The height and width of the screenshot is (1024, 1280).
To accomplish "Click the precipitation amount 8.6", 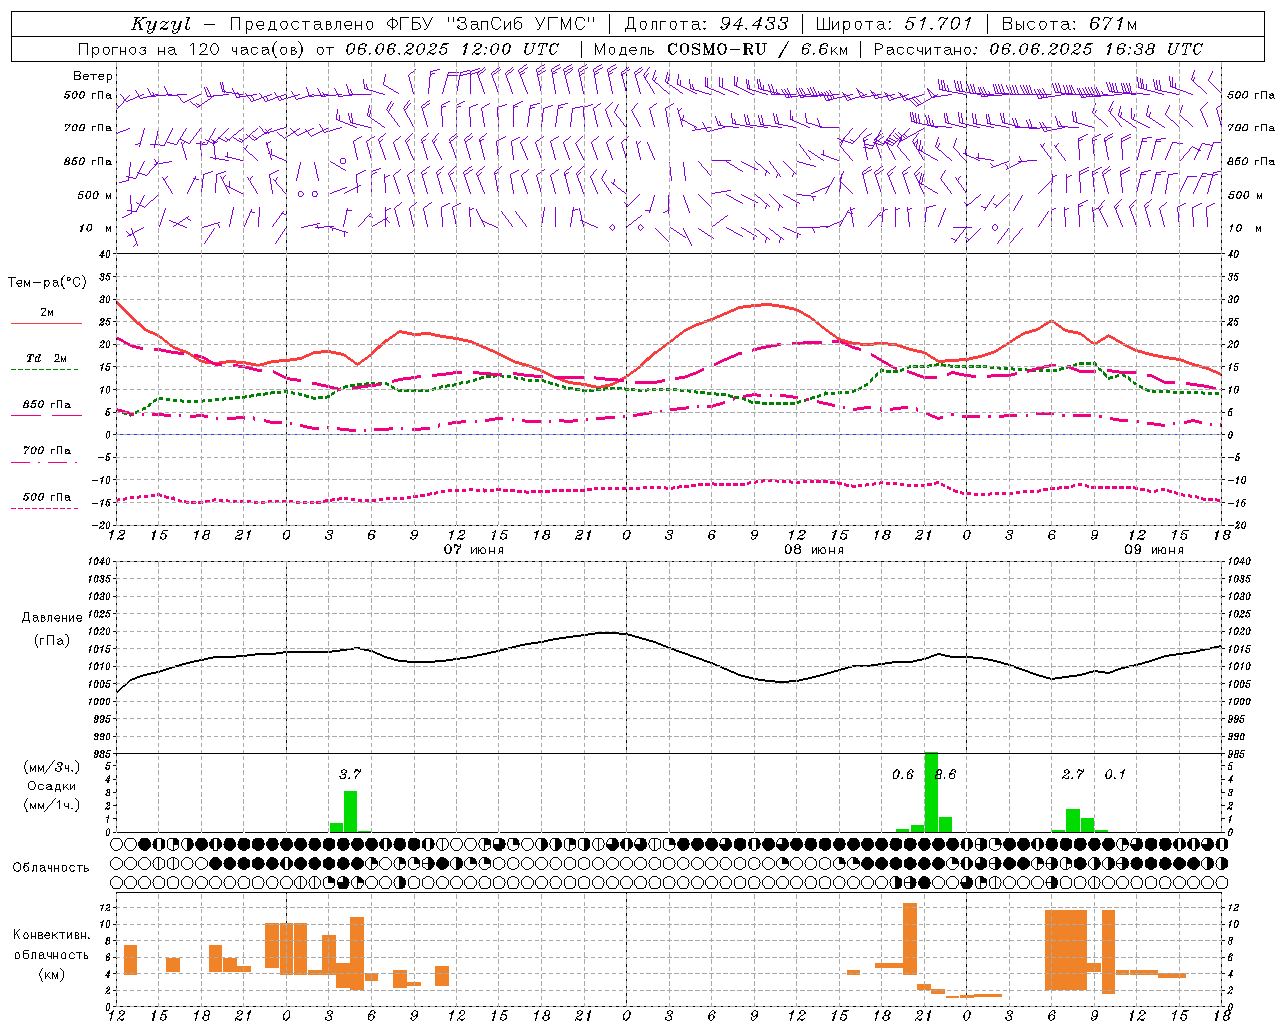I will click(x=946, y=774).
